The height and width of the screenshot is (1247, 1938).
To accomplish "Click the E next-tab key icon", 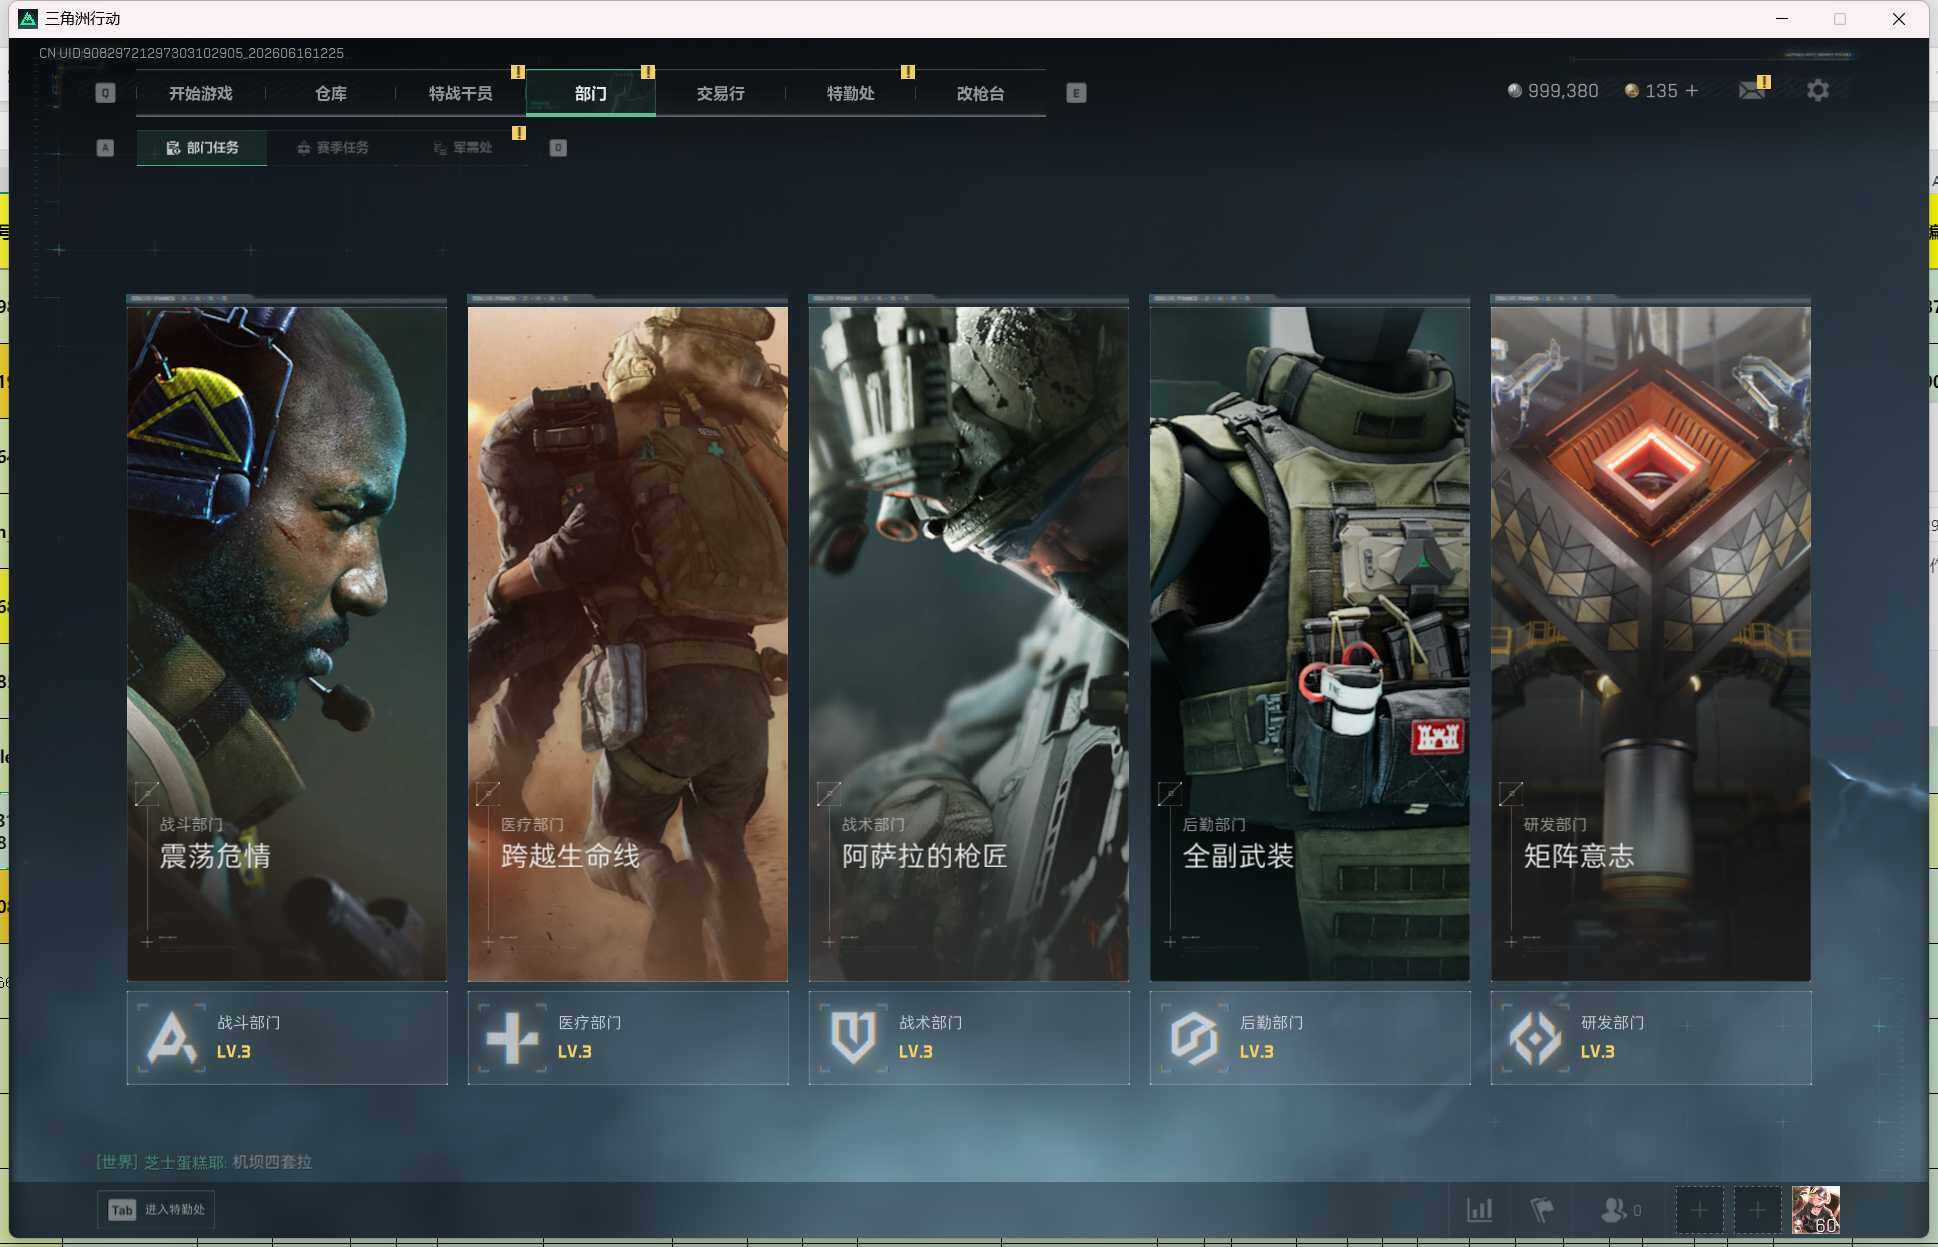I will pos(1076,93).
